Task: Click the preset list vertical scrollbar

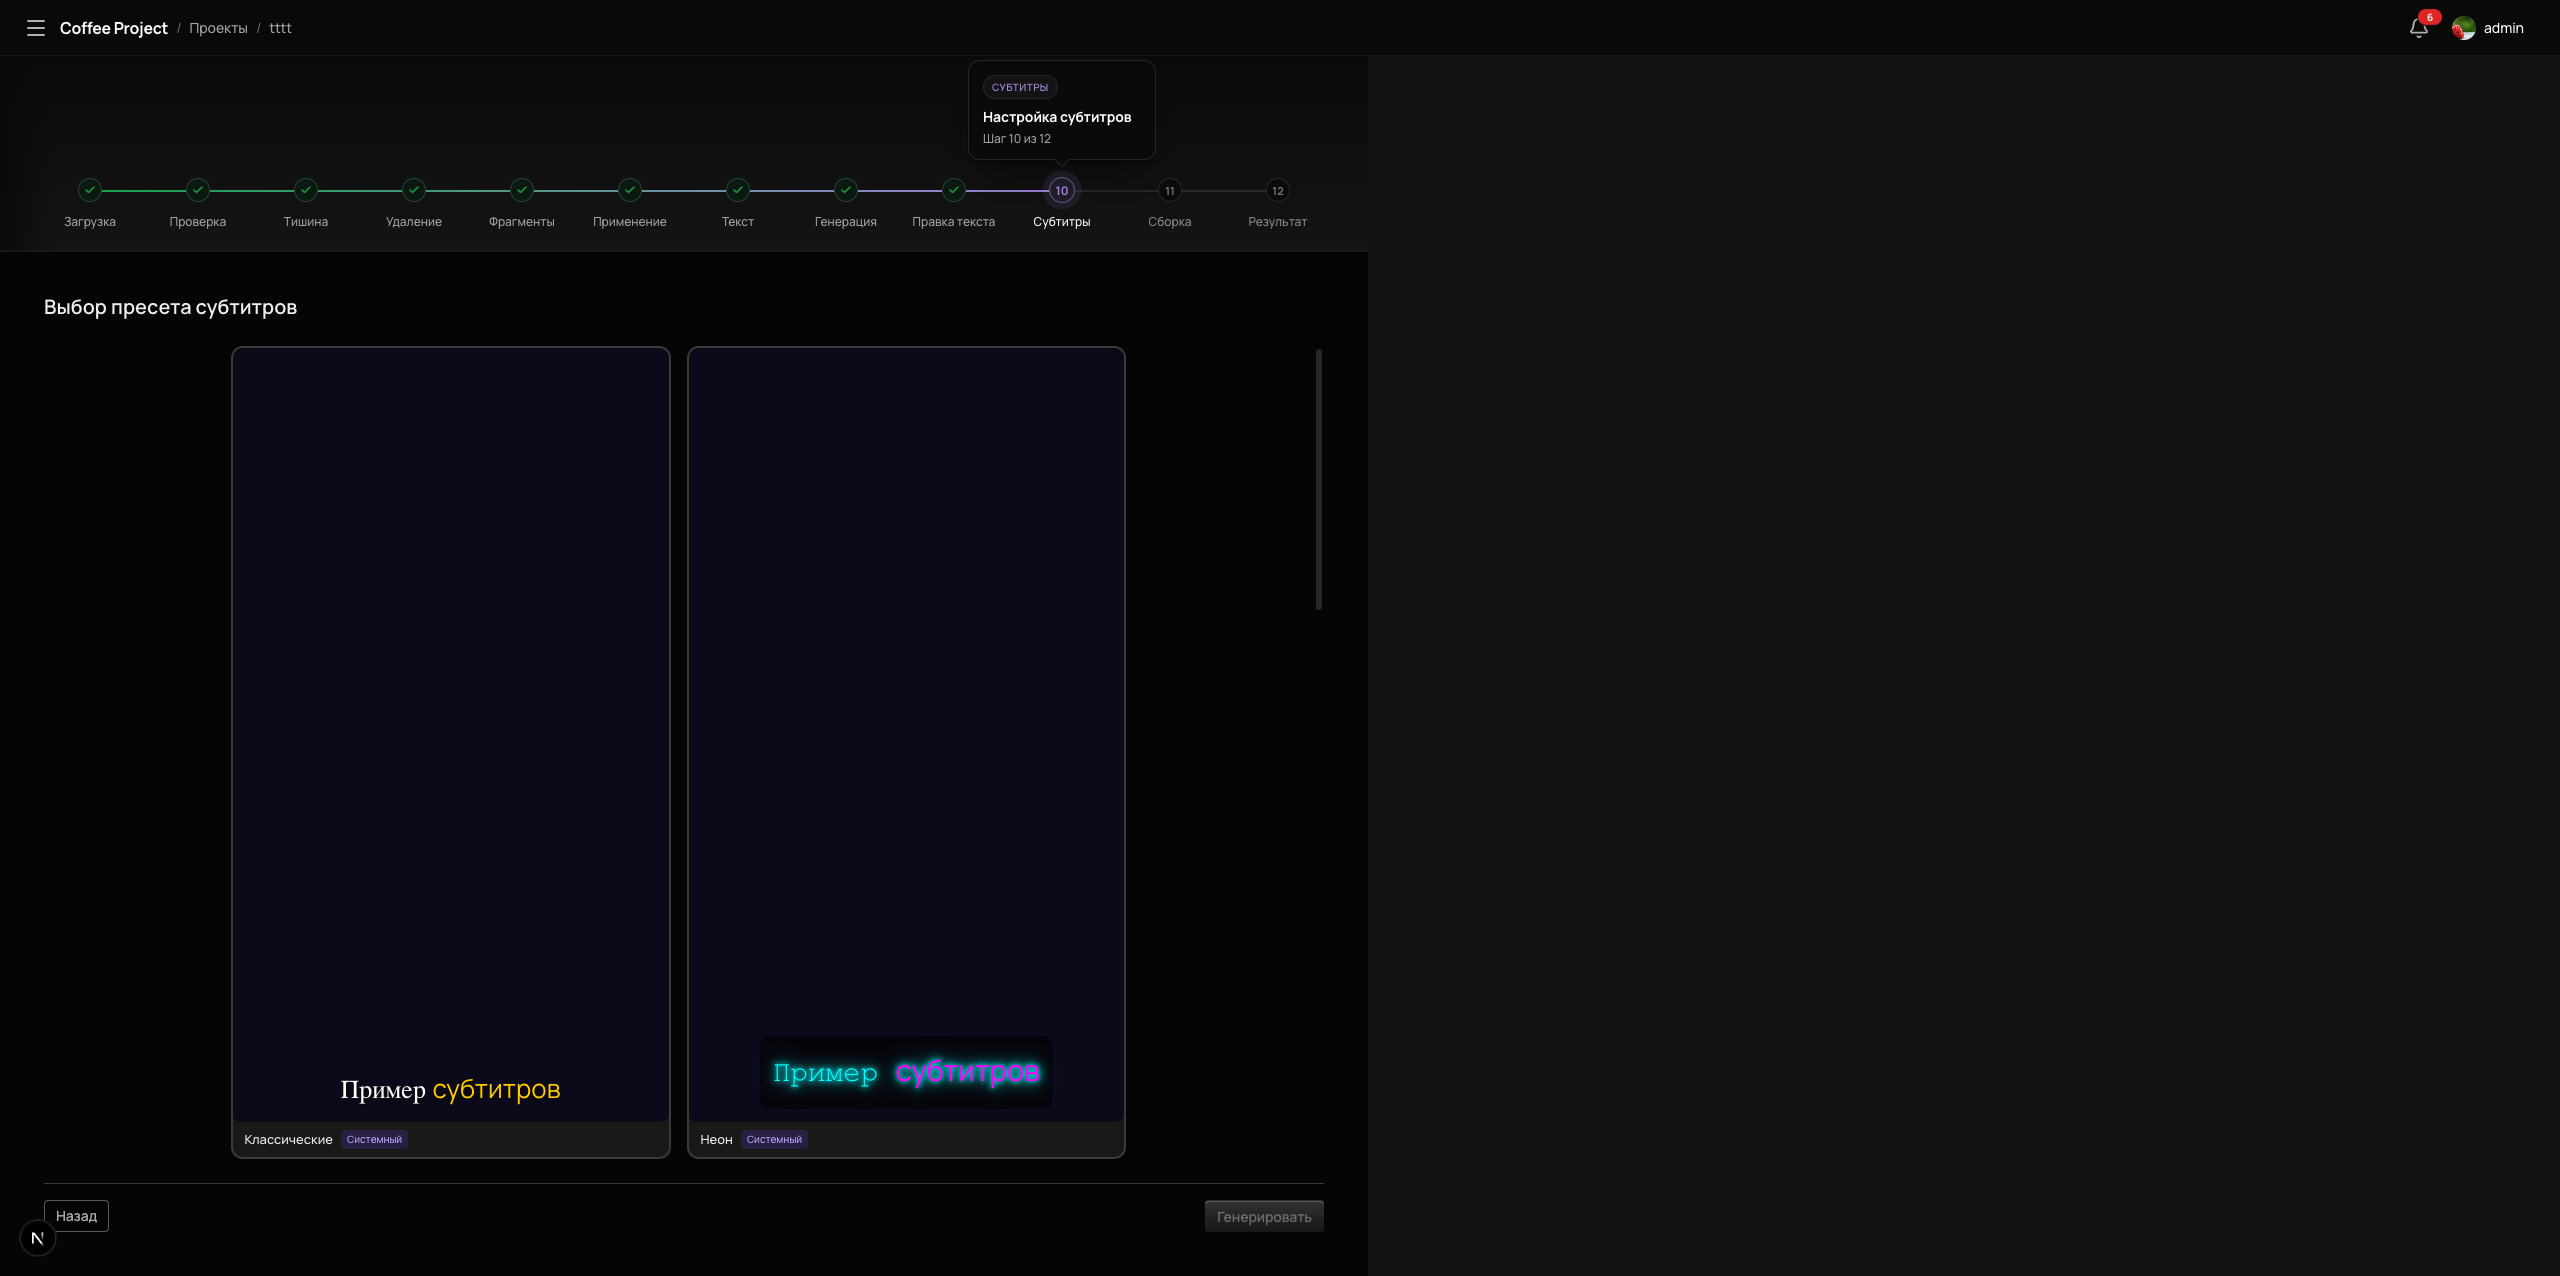Action: [x=1318, y=480]
